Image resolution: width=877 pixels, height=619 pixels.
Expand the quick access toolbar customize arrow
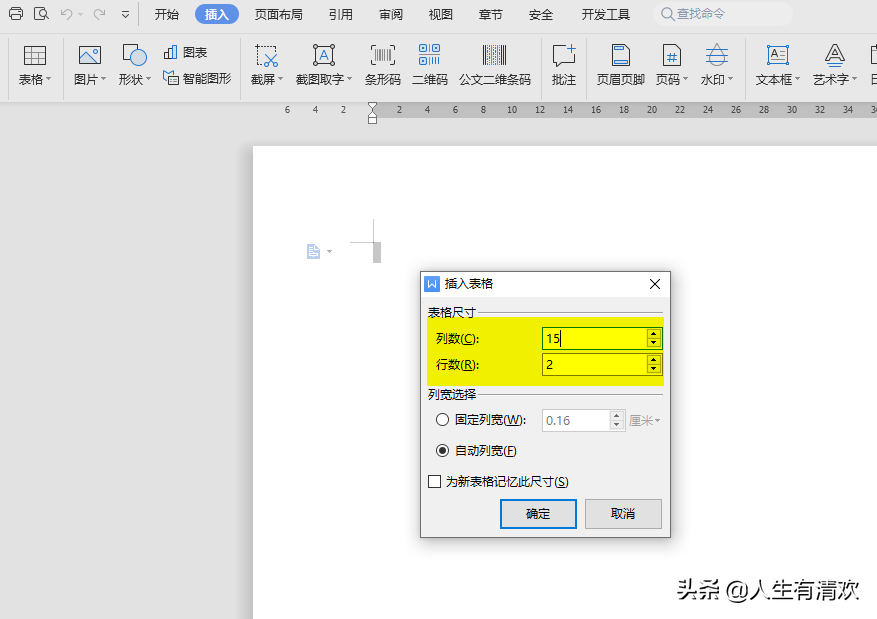point(125,15)
